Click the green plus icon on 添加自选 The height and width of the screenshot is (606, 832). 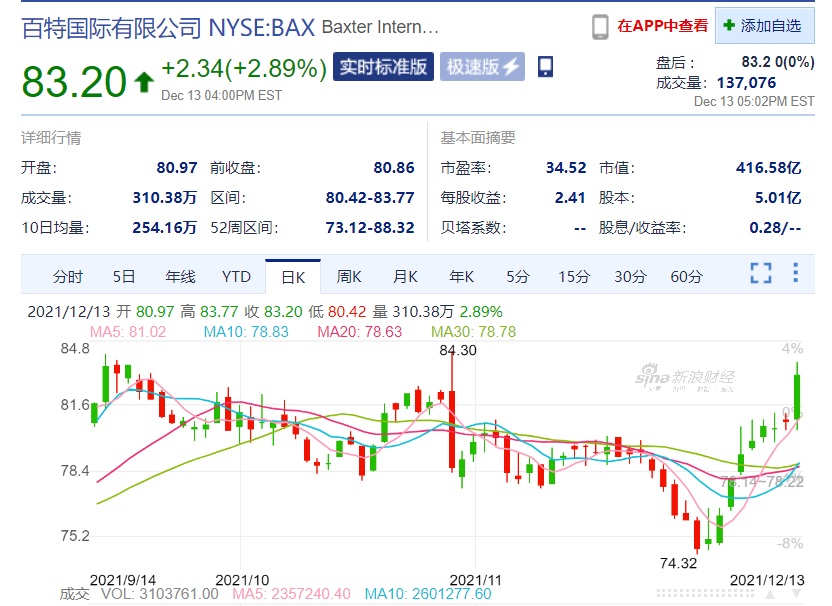pos(729,25)
